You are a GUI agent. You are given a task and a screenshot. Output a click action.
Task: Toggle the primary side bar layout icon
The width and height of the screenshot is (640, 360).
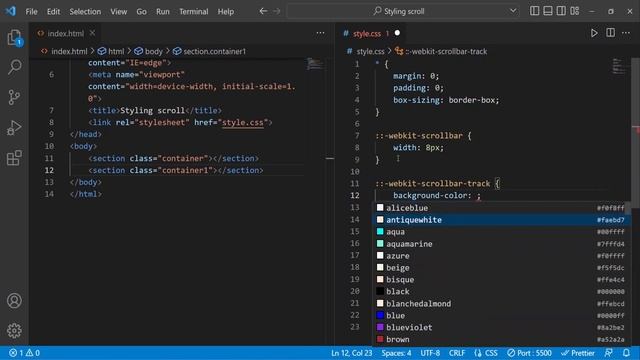534,11
